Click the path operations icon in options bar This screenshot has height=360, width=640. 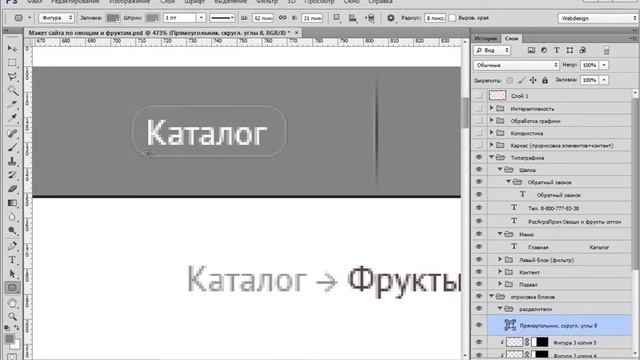pos(337,18)
